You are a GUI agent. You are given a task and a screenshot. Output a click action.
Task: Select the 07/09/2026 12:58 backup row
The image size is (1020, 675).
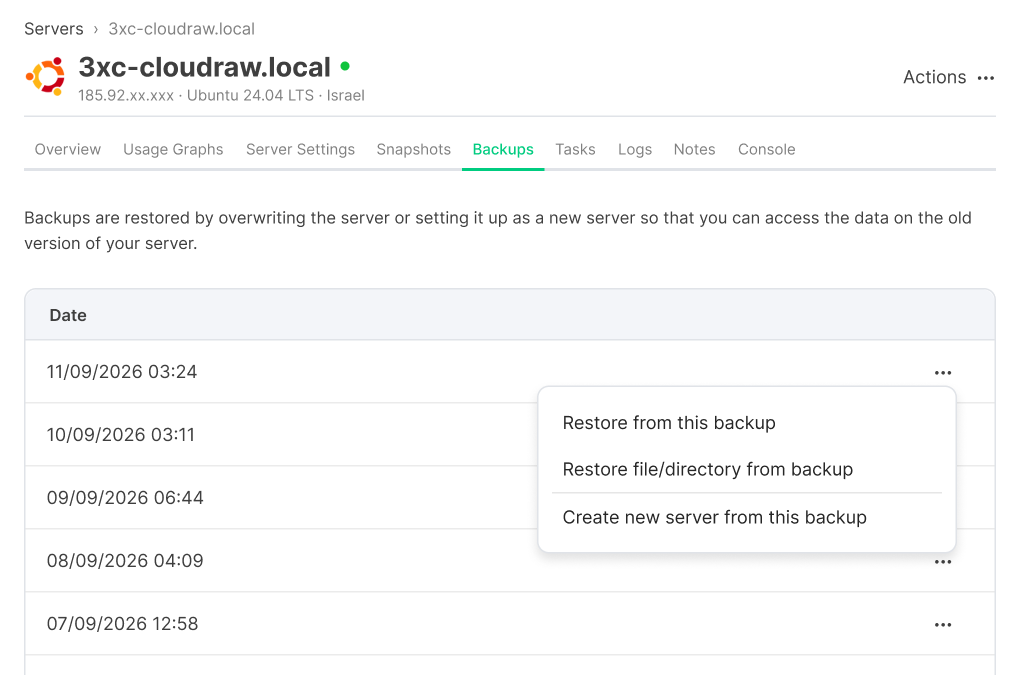(510, 624)
